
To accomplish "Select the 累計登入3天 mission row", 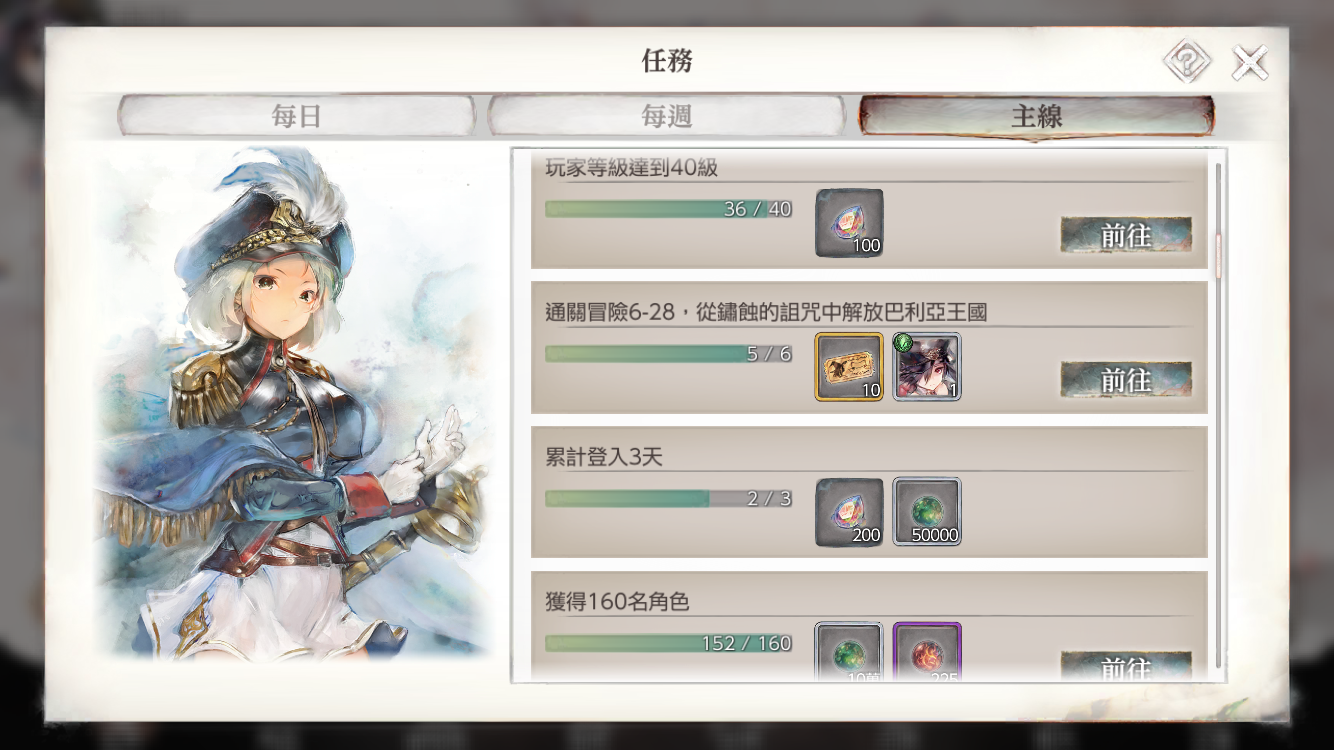I will pos(869,492).
